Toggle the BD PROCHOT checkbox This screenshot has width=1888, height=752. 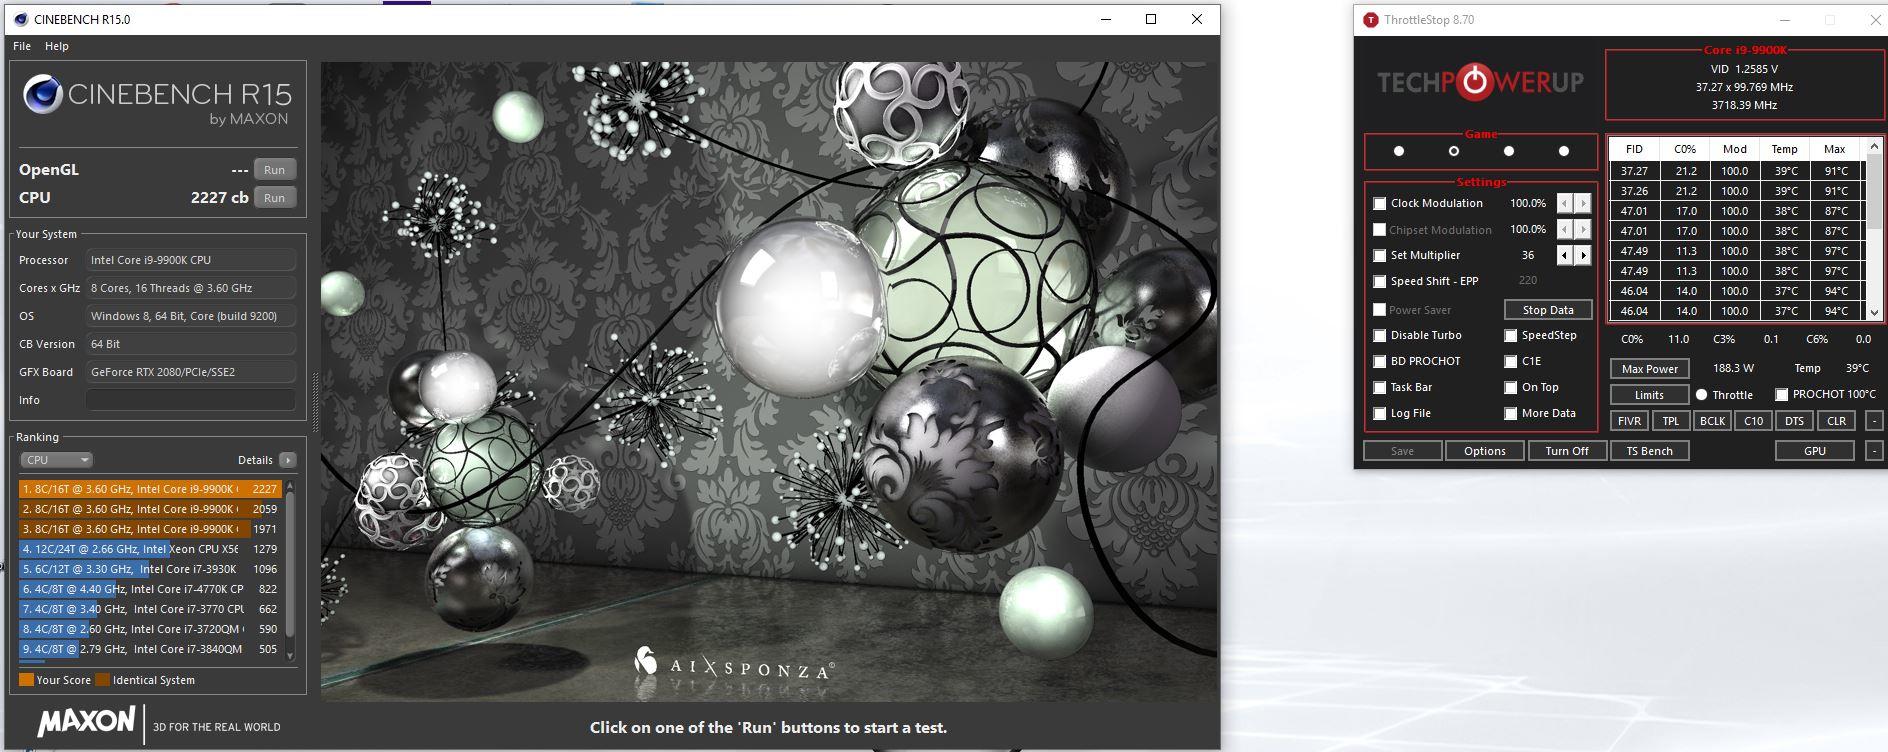[x=1380, y=362]
